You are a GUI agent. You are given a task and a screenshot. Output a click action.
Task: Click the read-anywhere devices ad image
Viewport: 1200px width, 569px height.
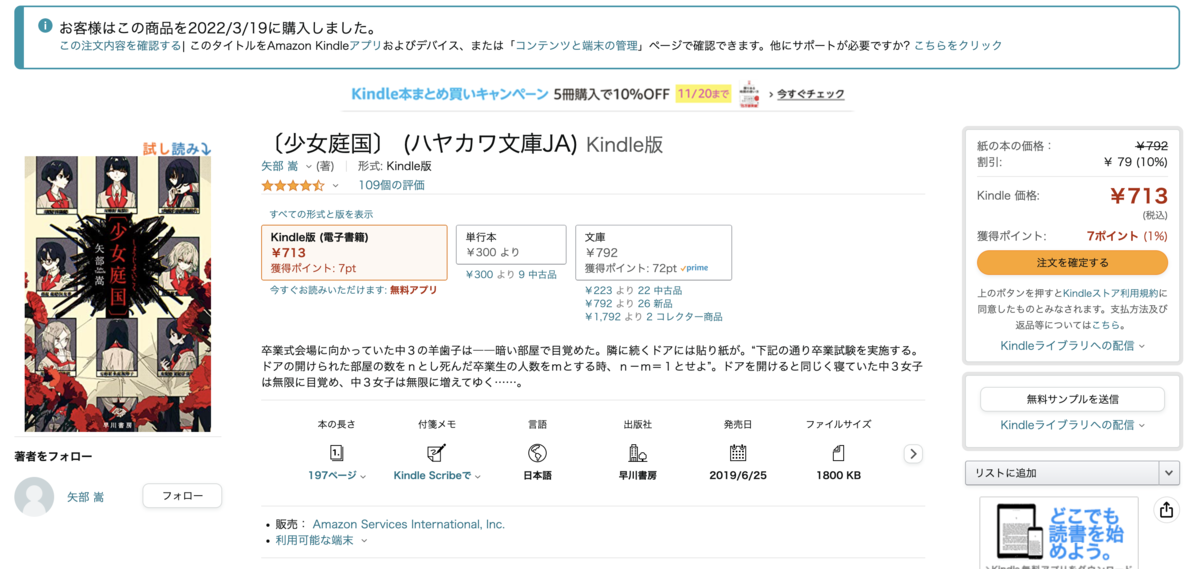click(1058, 533)
